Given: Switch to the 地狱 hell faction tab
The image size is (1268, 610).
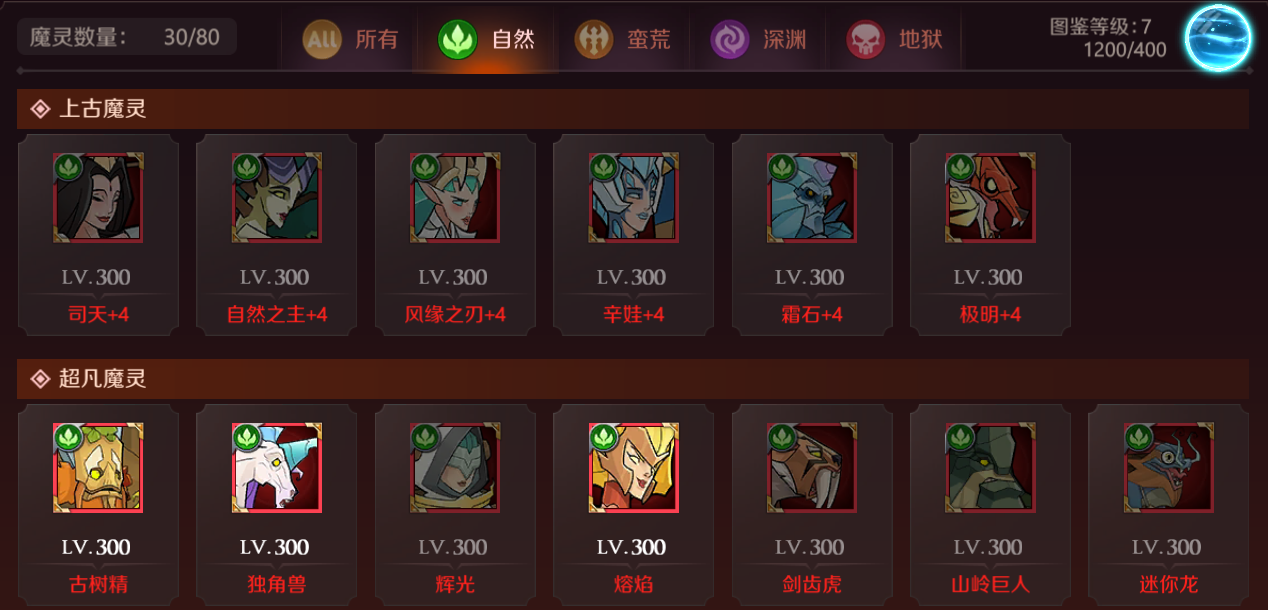Looking at the screenshot, I should (894, 40).
